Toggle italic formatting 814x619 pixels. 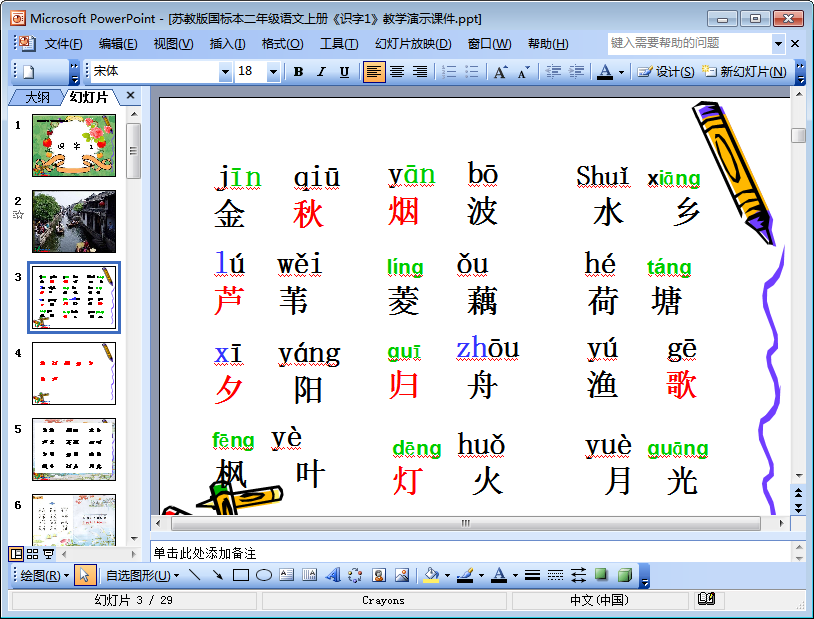321,72
